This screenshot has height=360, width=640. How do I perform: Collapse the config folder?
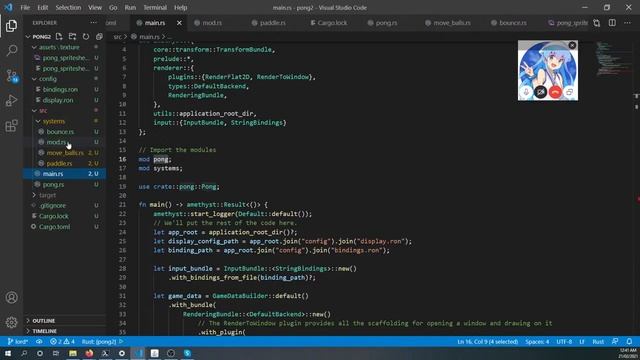34,79
